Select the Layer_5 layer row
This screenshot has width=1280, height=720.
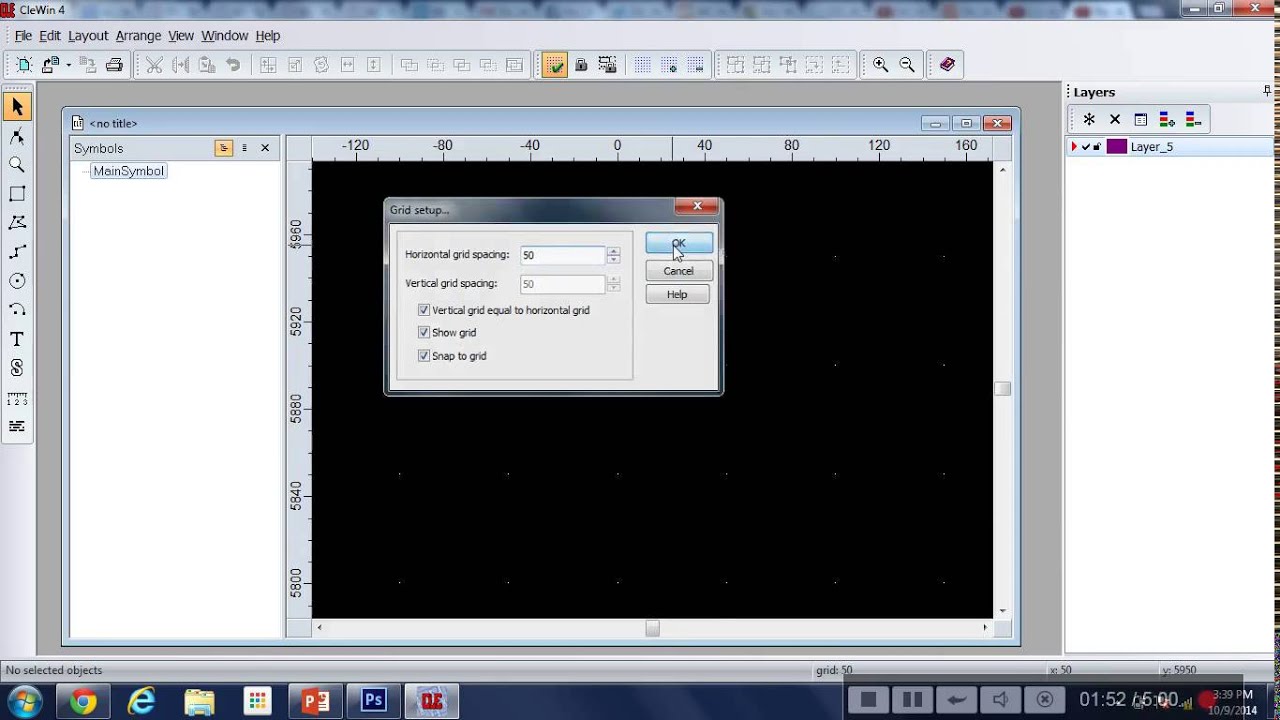1170,147
